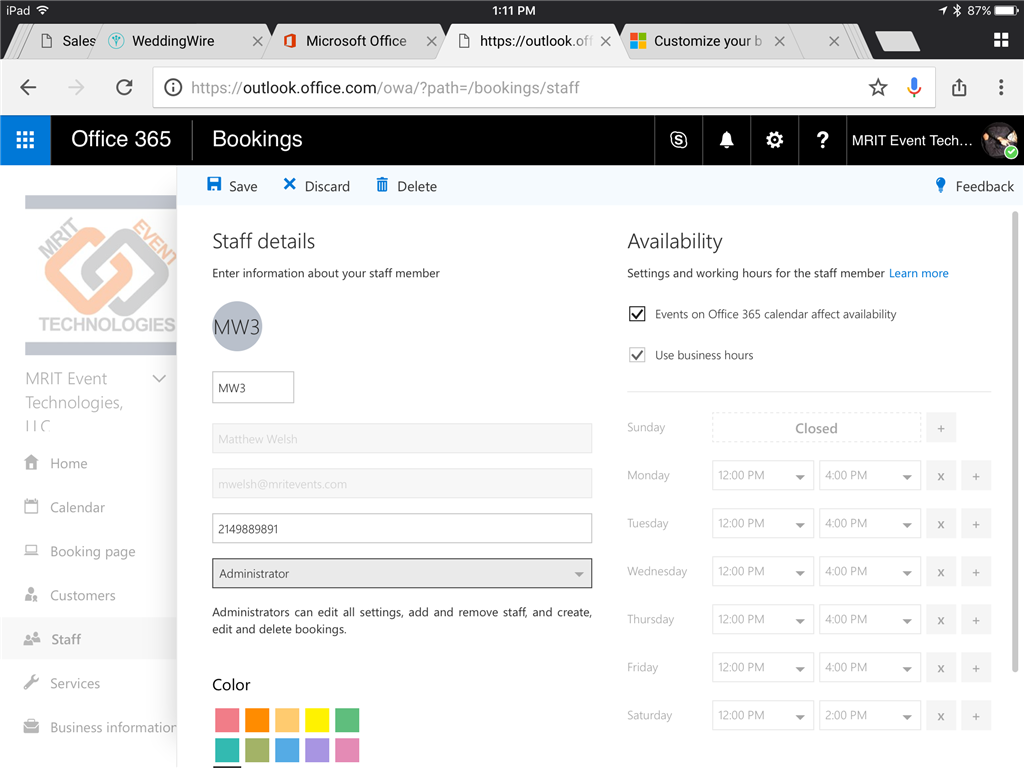The height and width of the screenshot is (768, 1024).
Task: Open Wednesday end time dropdown
Action: [x=869, y=572]
